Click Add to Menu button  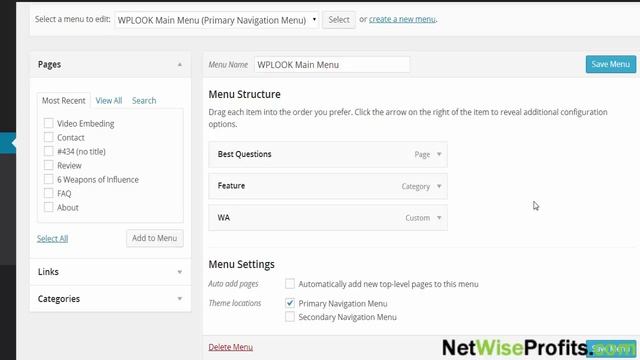(x=155, y=238)
